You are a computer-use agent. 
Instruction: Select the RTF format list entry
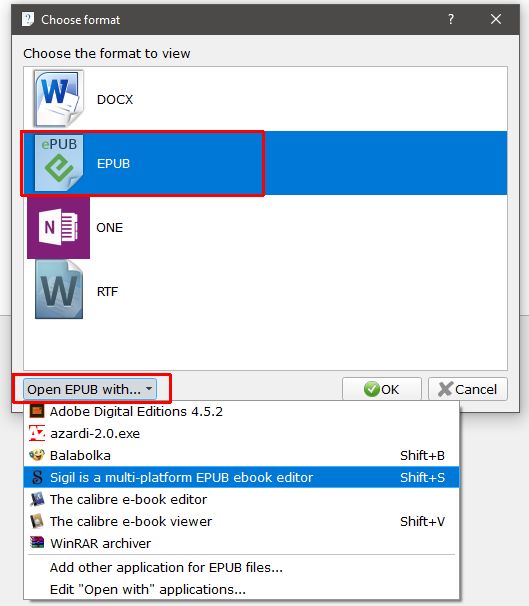(265, 291)
